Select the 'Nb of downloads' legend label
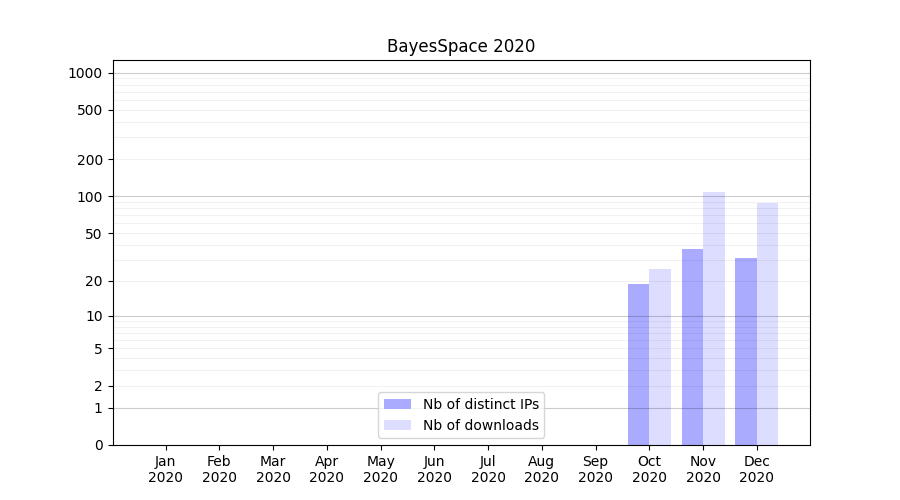 click(x=480, y=425)
